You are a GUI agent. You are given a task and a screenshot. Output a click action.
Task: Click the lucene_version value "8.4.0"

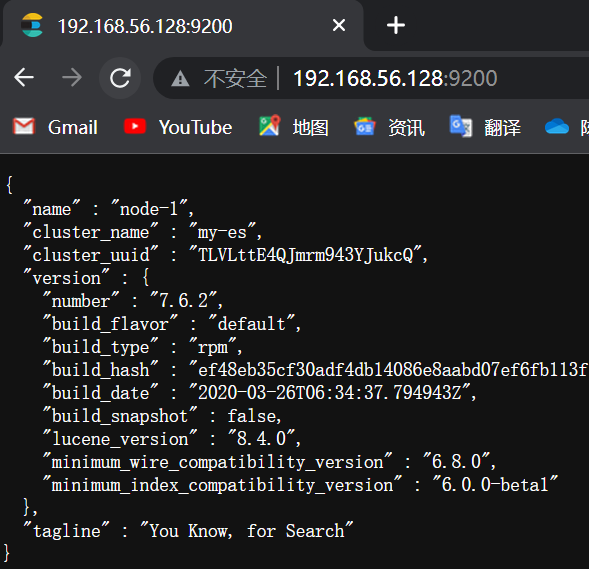tap(261, 439)
